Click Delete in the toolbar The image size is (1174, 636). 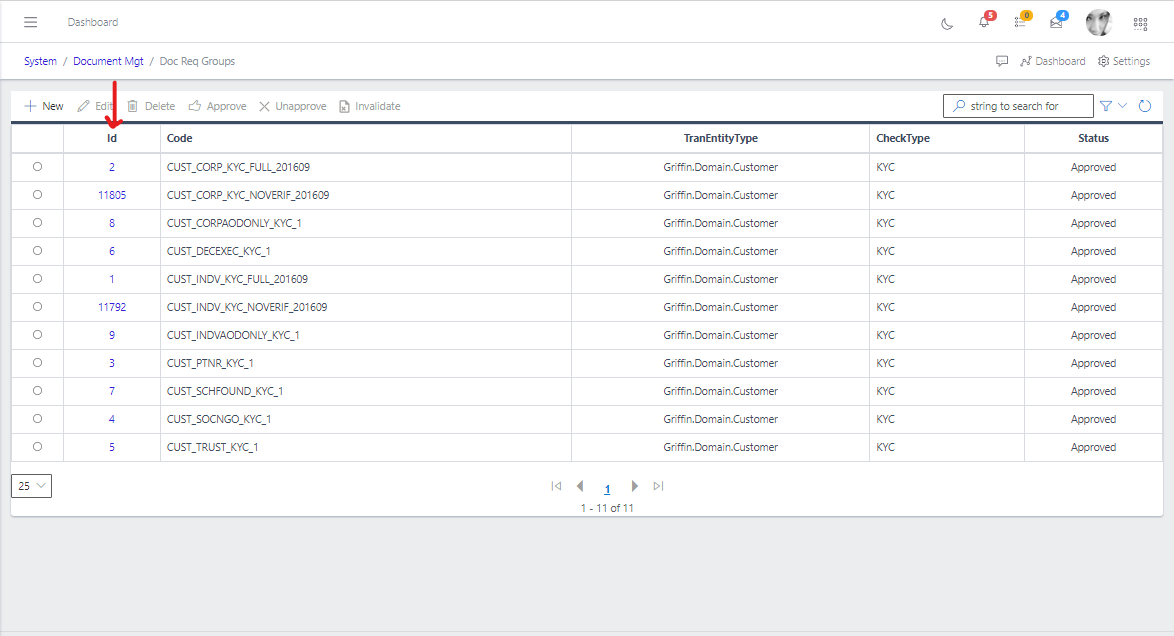click(151, 106)
